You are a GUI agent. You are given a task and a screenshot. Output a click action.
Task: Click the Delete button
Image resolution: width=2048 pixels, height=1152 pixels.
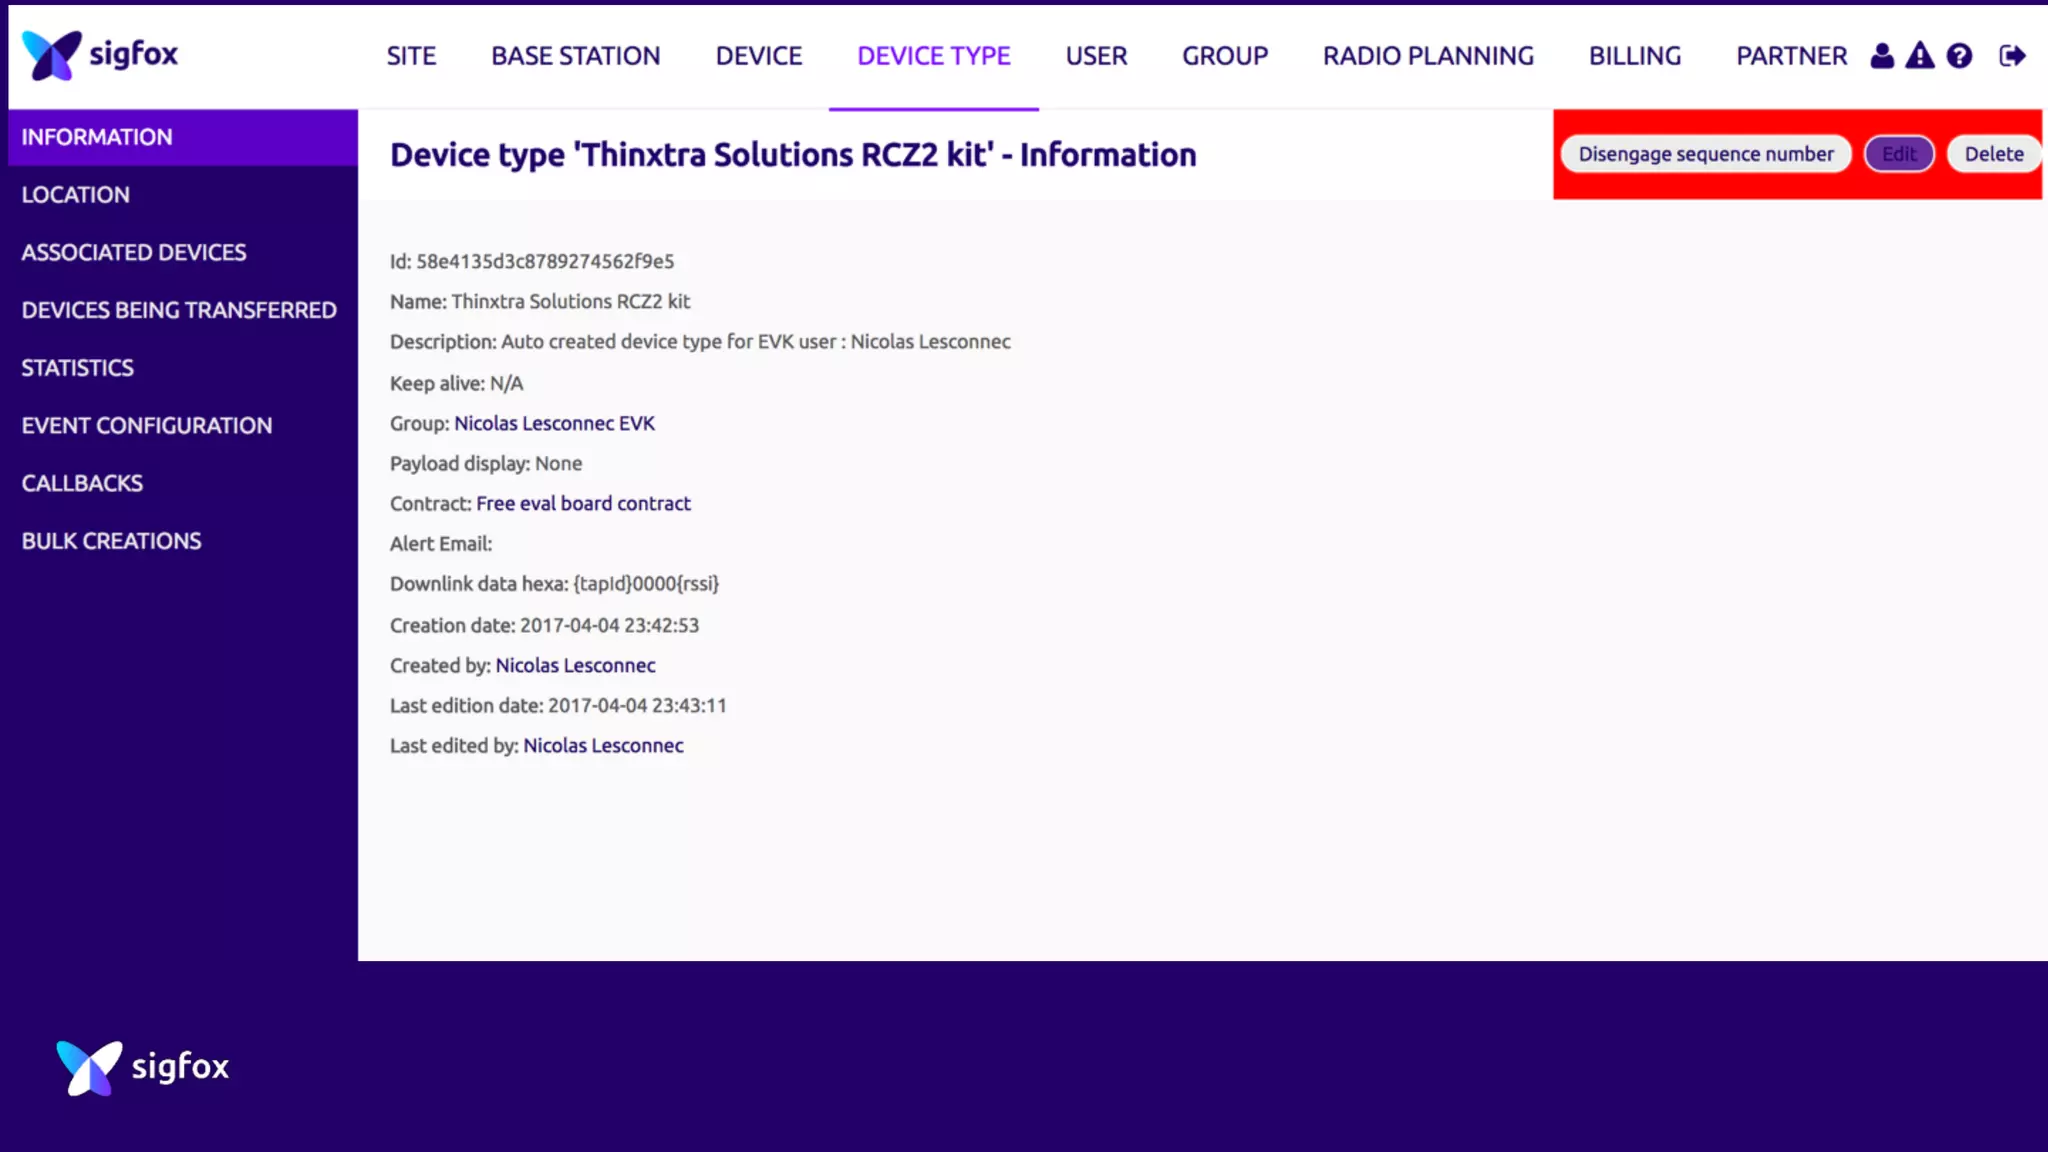[x=1993, y=154]
